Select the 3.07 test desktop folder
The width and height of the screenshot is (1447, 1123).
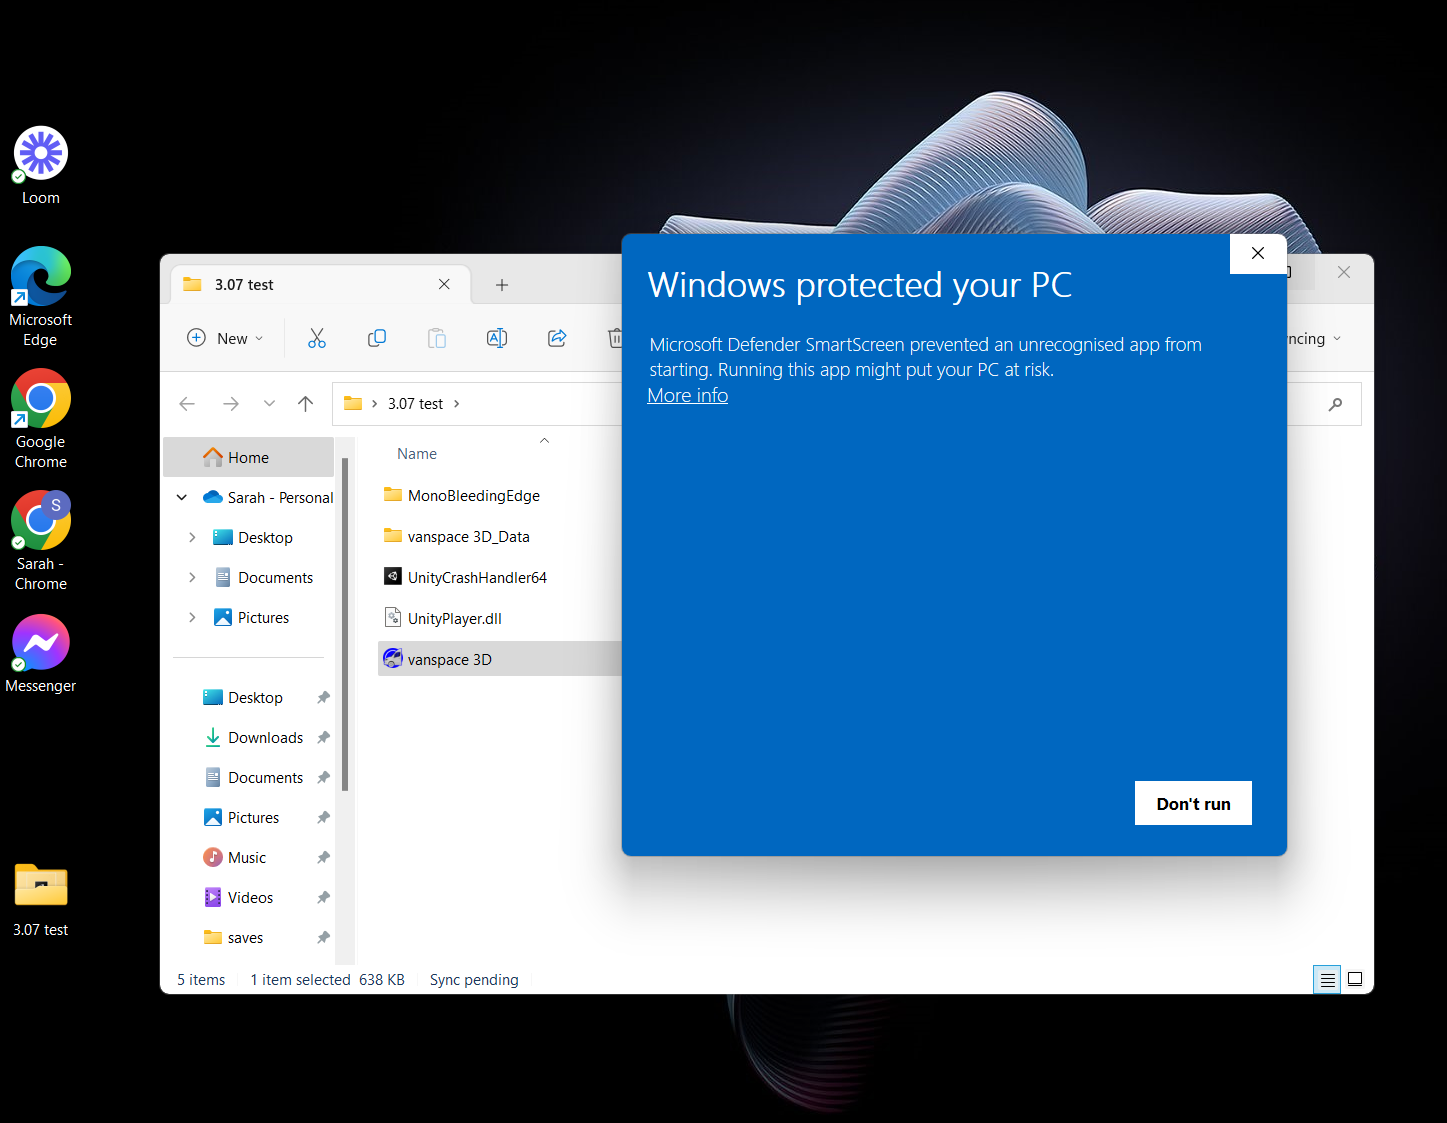point(40,900)
